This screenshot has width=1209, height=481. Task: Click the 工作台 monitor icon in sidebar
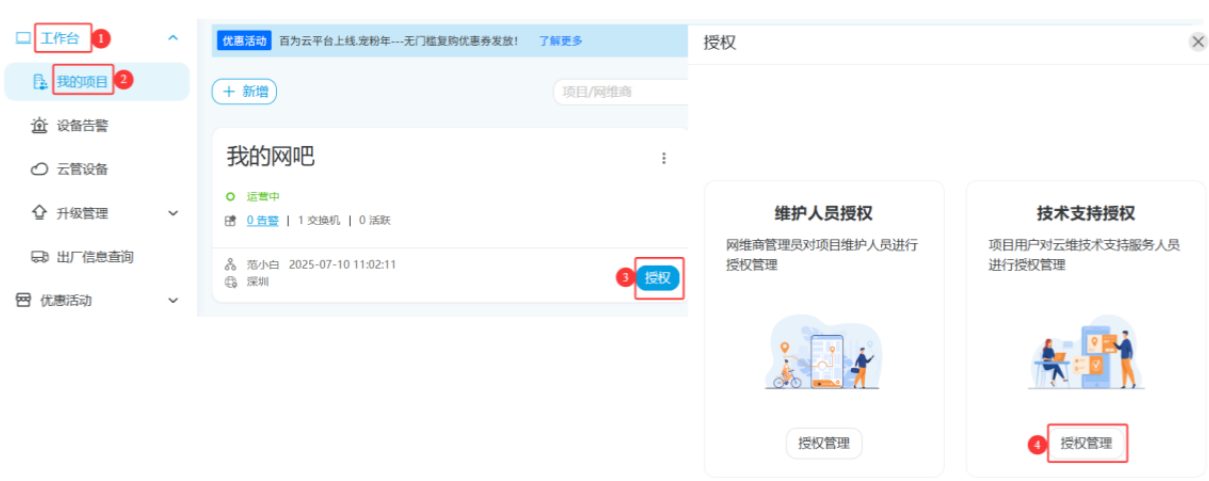tap(23, 38)
